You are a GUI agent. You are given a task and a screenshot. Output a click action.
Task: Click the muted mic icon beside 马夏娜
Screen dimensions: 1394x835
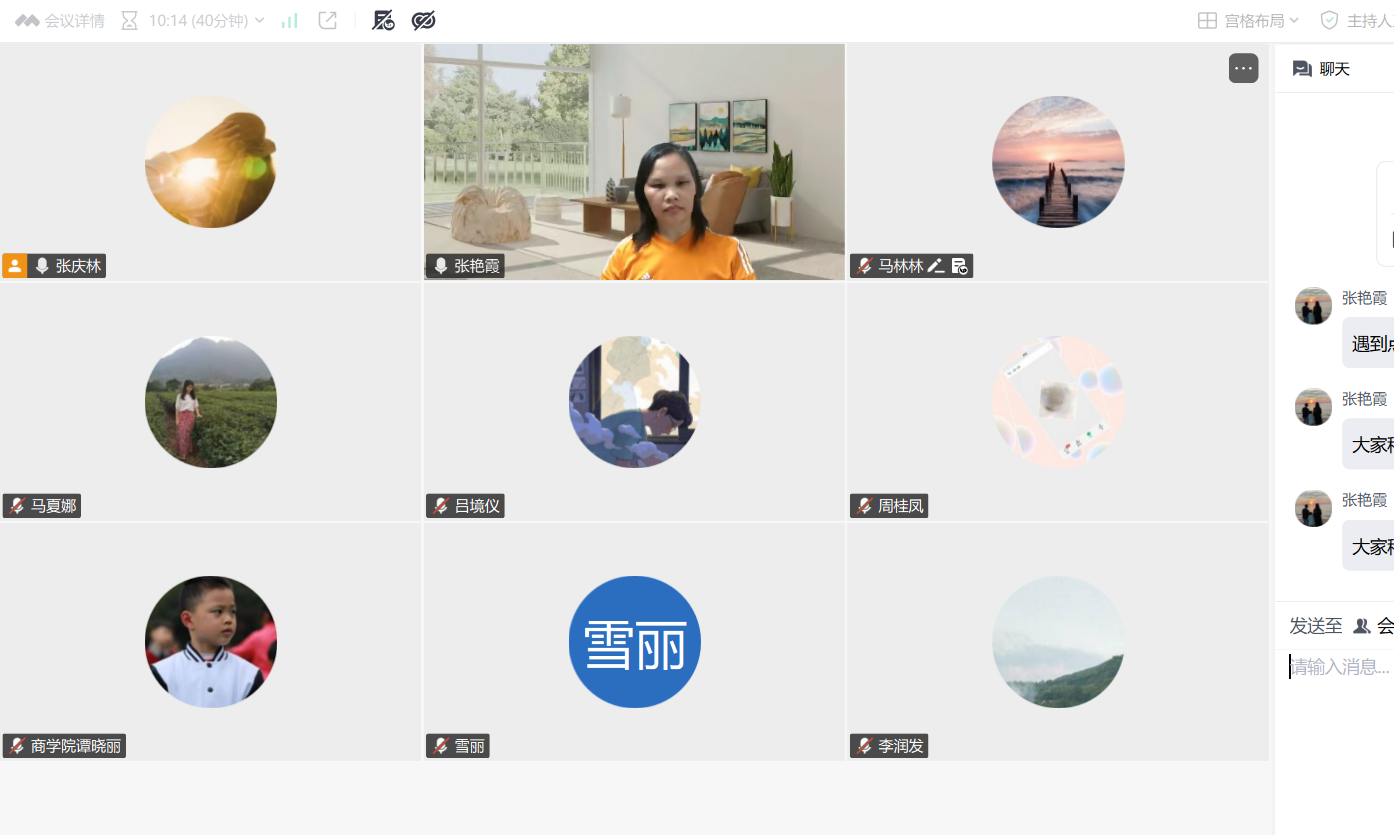[17, 506]
